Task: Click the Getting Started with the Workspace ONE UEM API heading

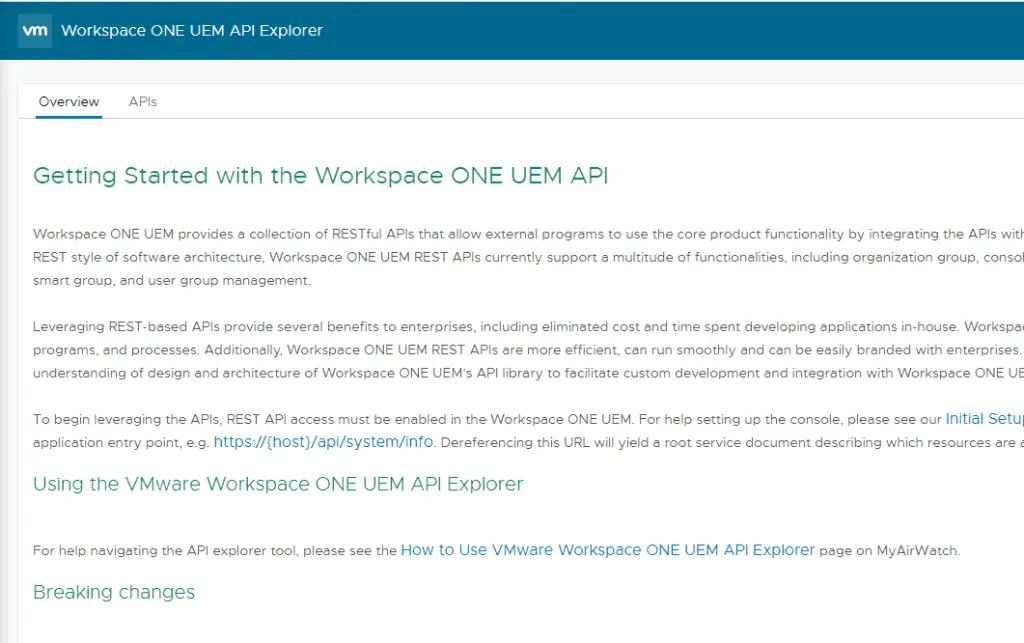Action: tap(321, 176)
